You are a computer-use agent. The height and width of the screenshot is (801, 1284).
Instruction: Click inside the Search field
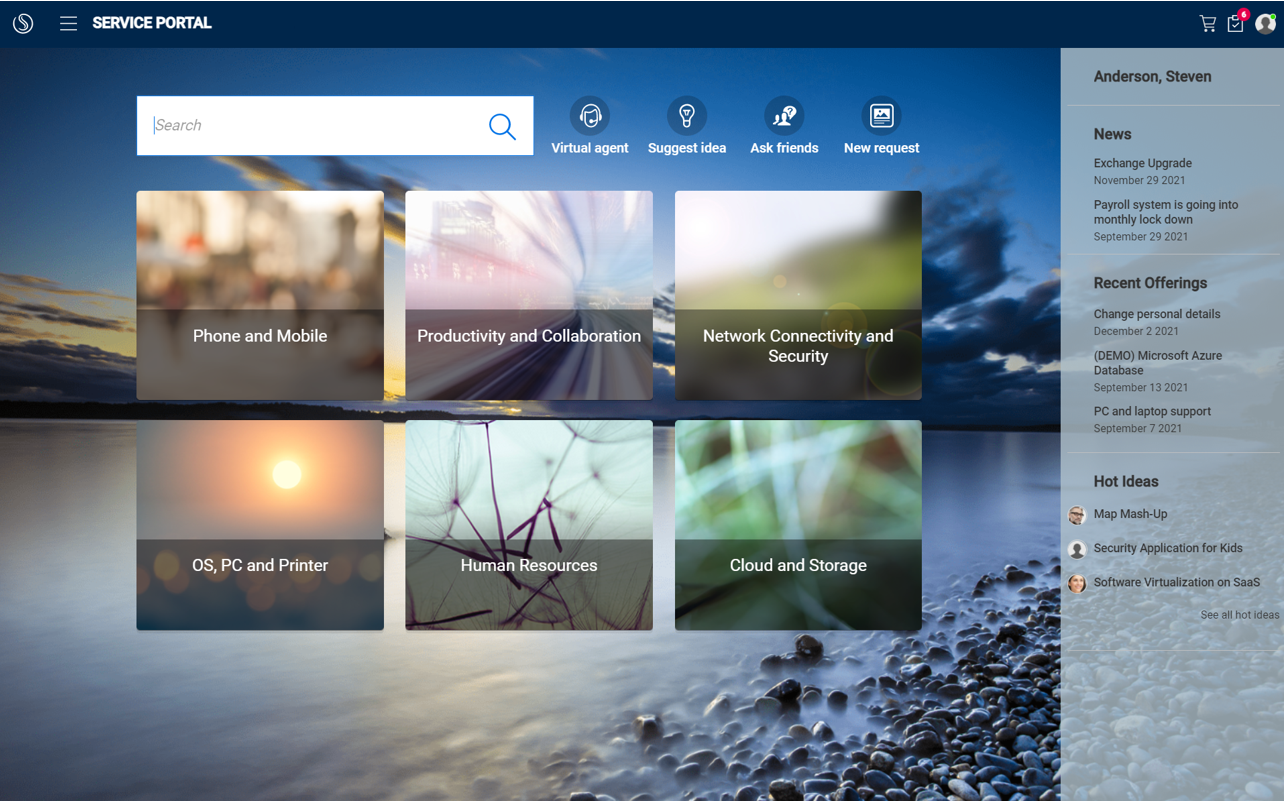click(300, 126)
